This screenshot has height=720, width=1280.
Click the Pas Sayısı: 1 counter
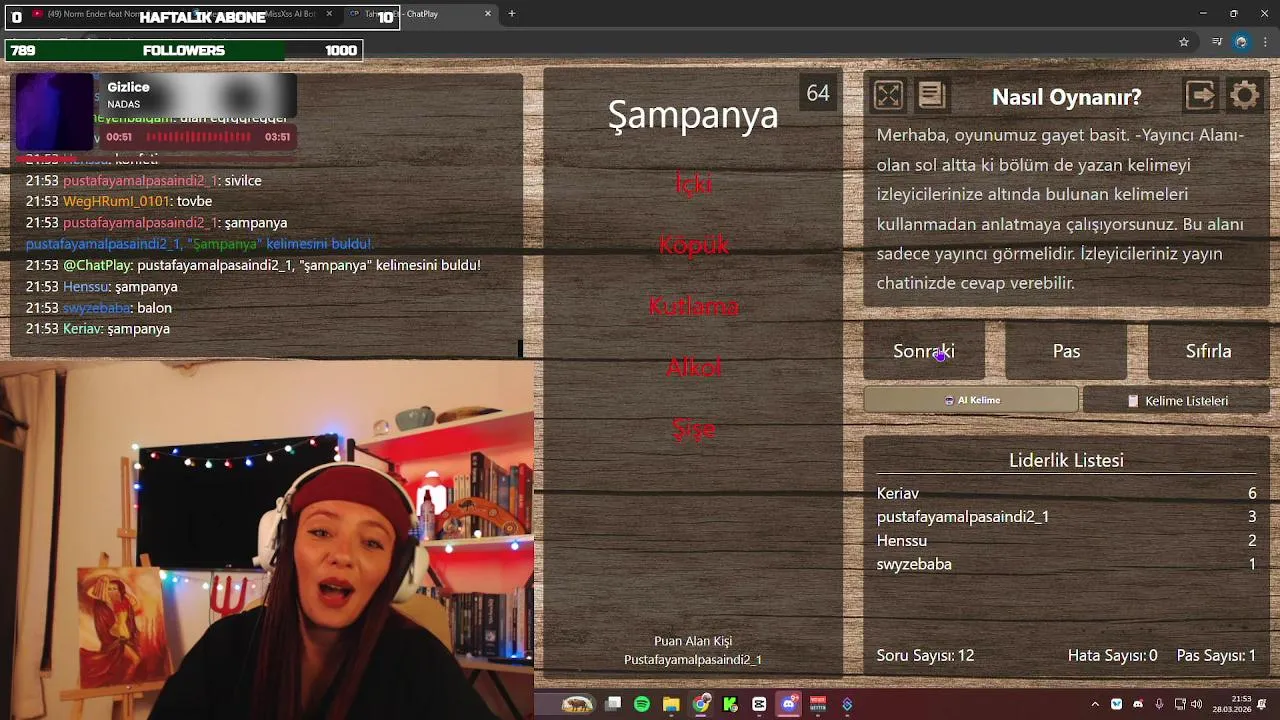pyautogui.click(x=1216, y=655)
